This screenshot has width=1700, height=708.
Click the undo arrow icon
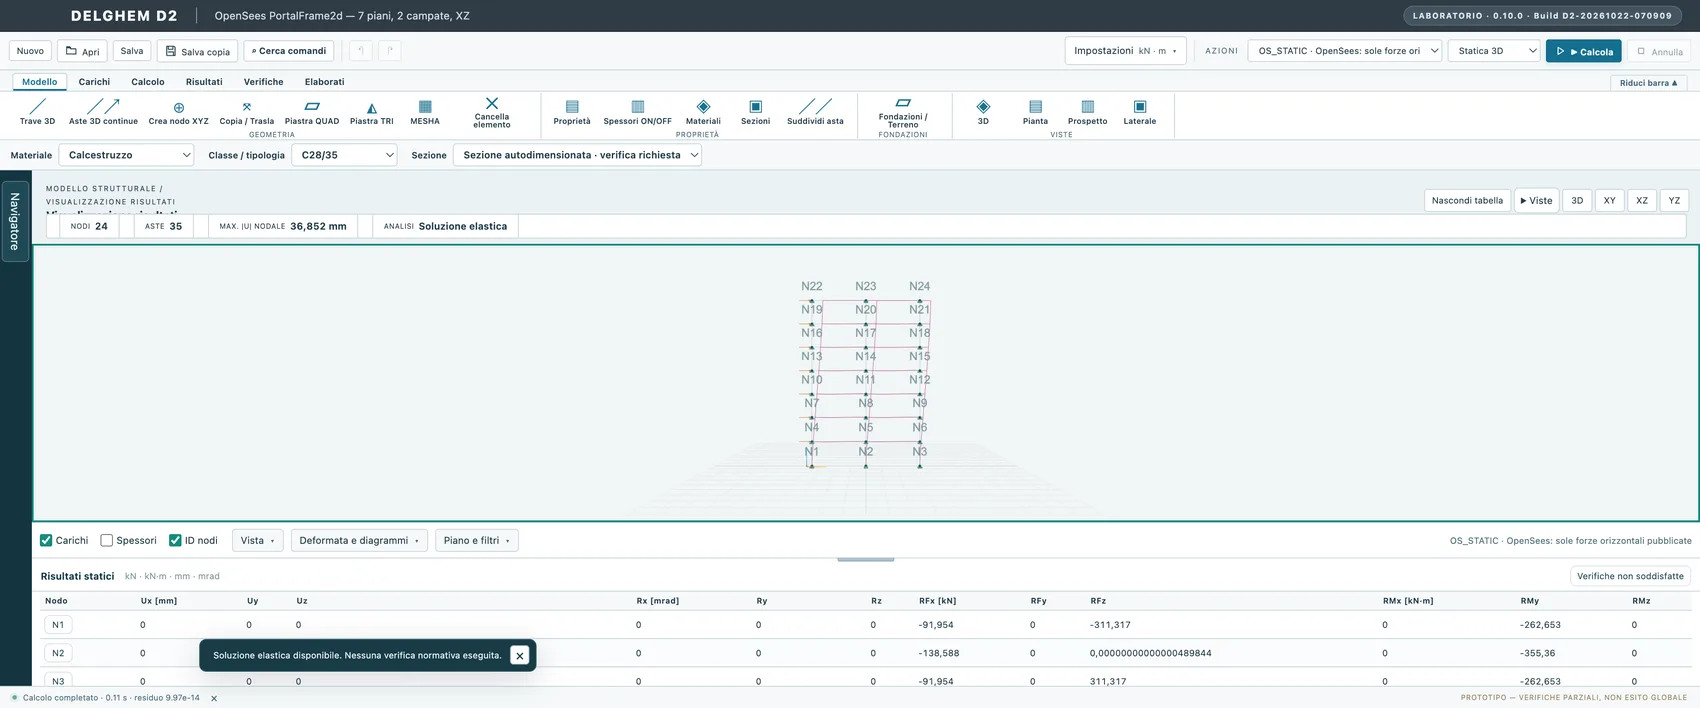[x=361, y=51]
